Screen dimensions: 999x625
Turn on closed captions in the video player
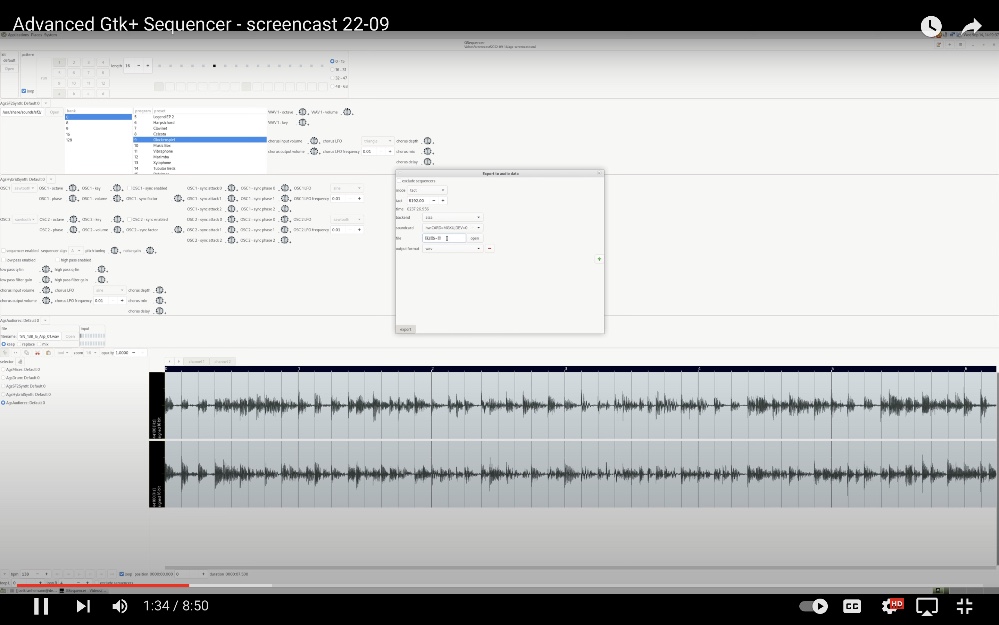(851, 606)
